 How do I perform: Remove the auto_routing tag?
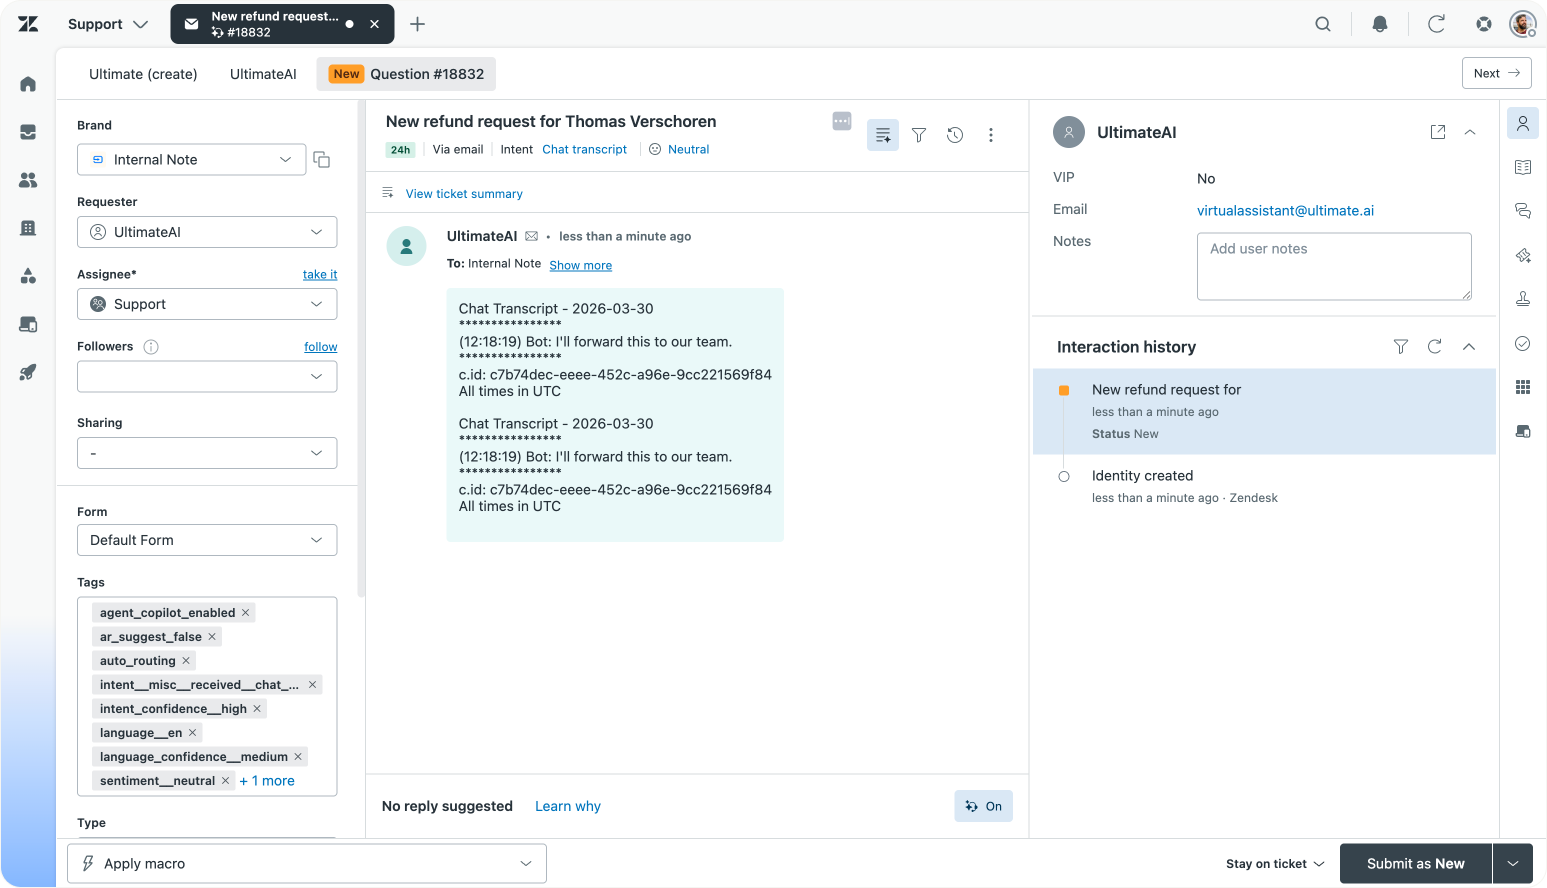[x=186, y=661]
